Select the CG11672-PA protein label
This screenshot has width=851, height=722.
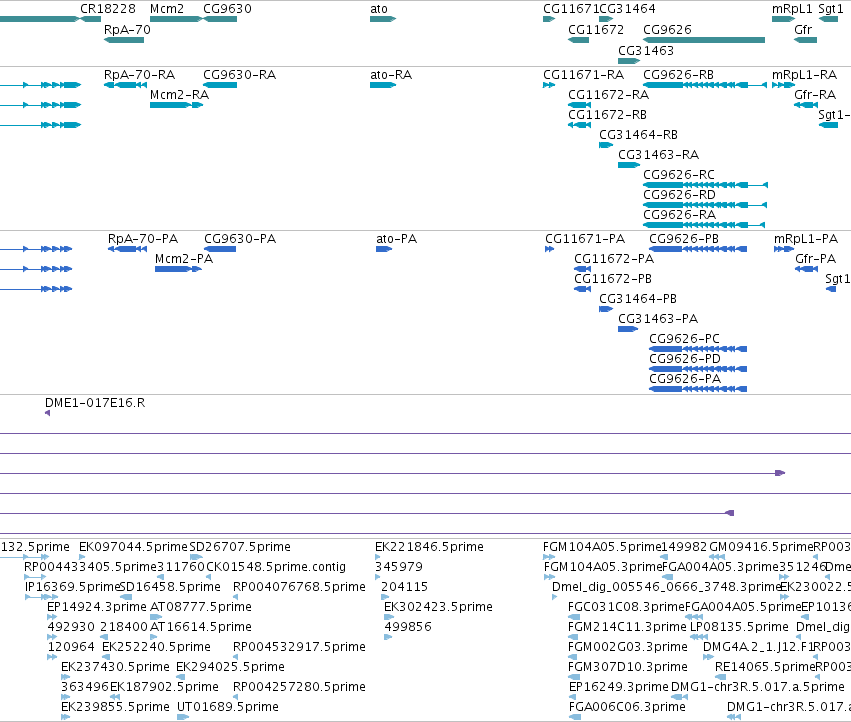tap(614, 259)
